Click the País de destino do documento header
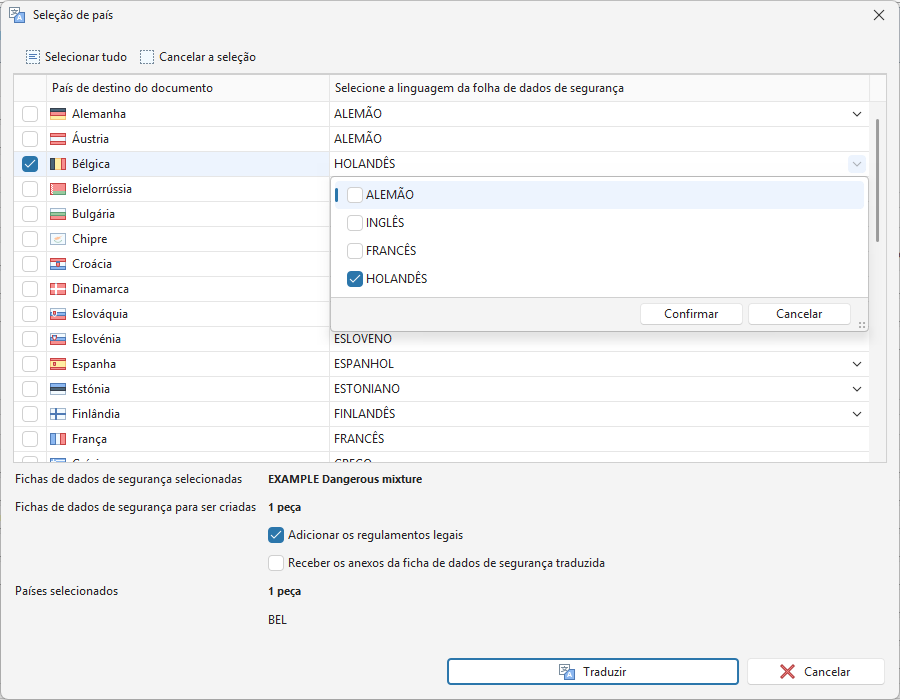Viewport: 900px width, 700px height. [188, 88]
